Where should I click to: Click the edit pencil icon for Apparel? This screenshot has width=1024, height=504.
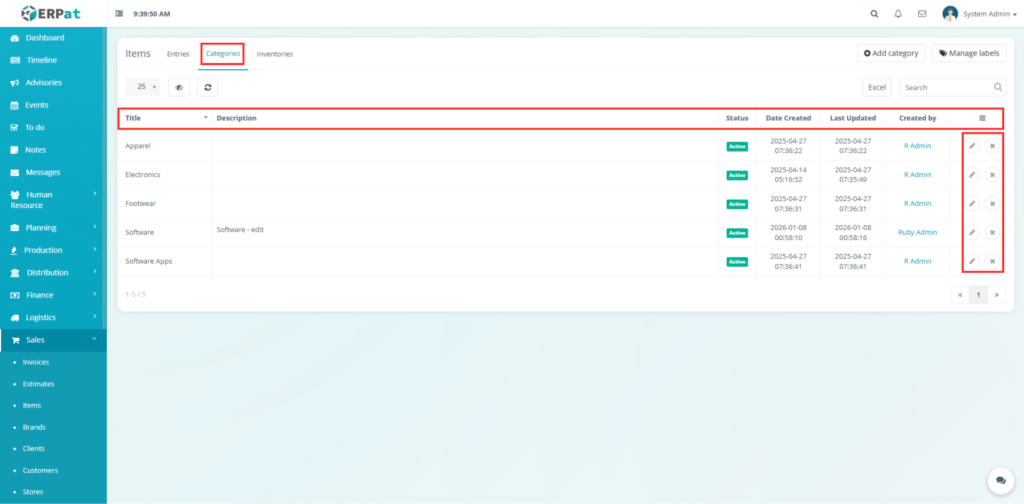[x=972, y=146]
